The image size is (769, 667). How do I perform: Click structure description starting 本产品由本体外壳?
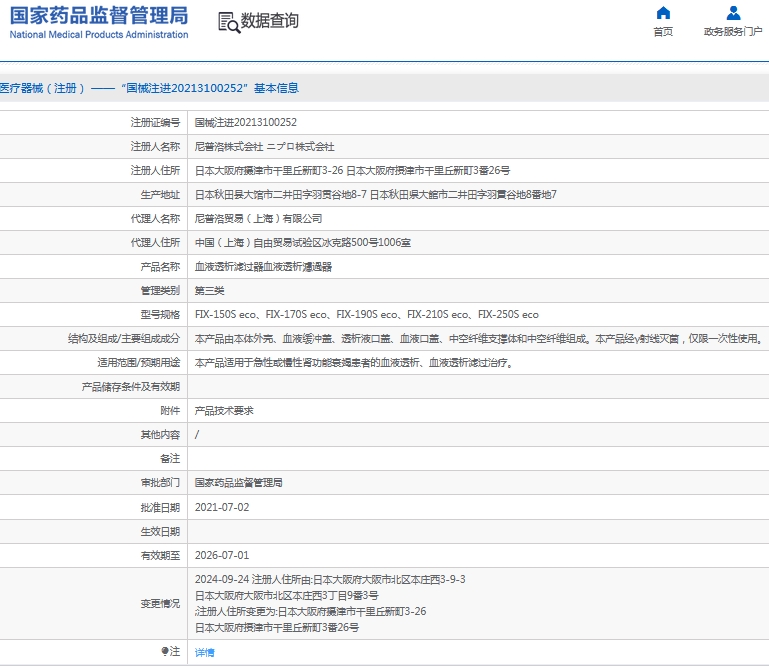[479, 339]
